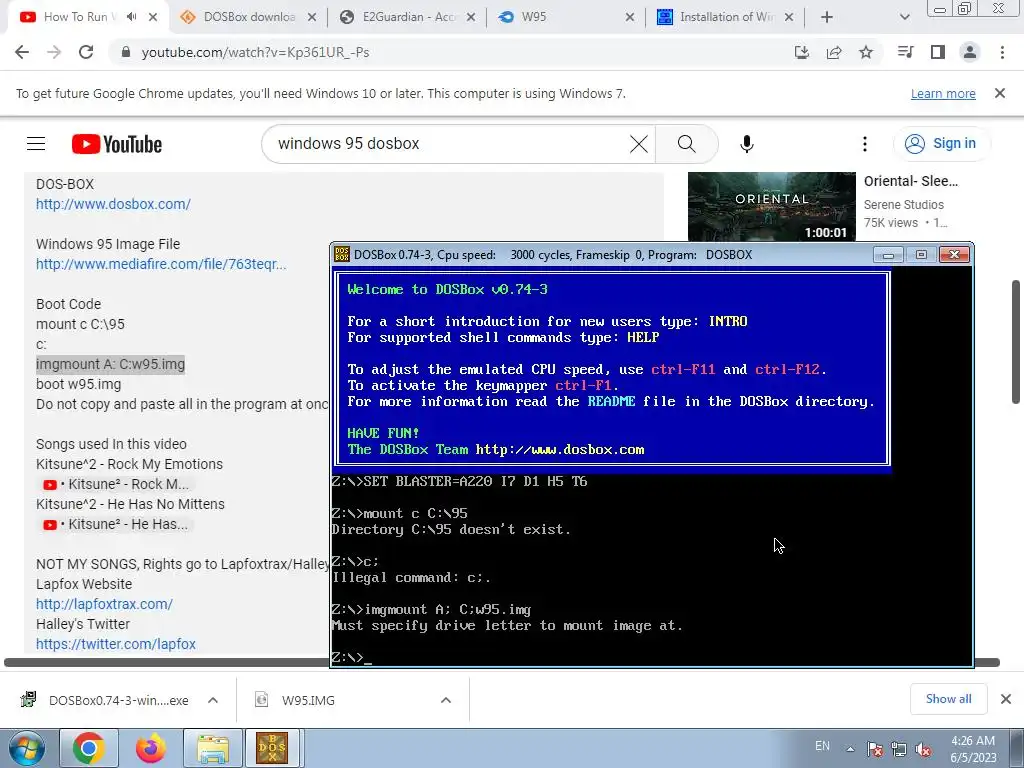
Task: Open the dosbox.com link in description
Action: click(113, 204)
